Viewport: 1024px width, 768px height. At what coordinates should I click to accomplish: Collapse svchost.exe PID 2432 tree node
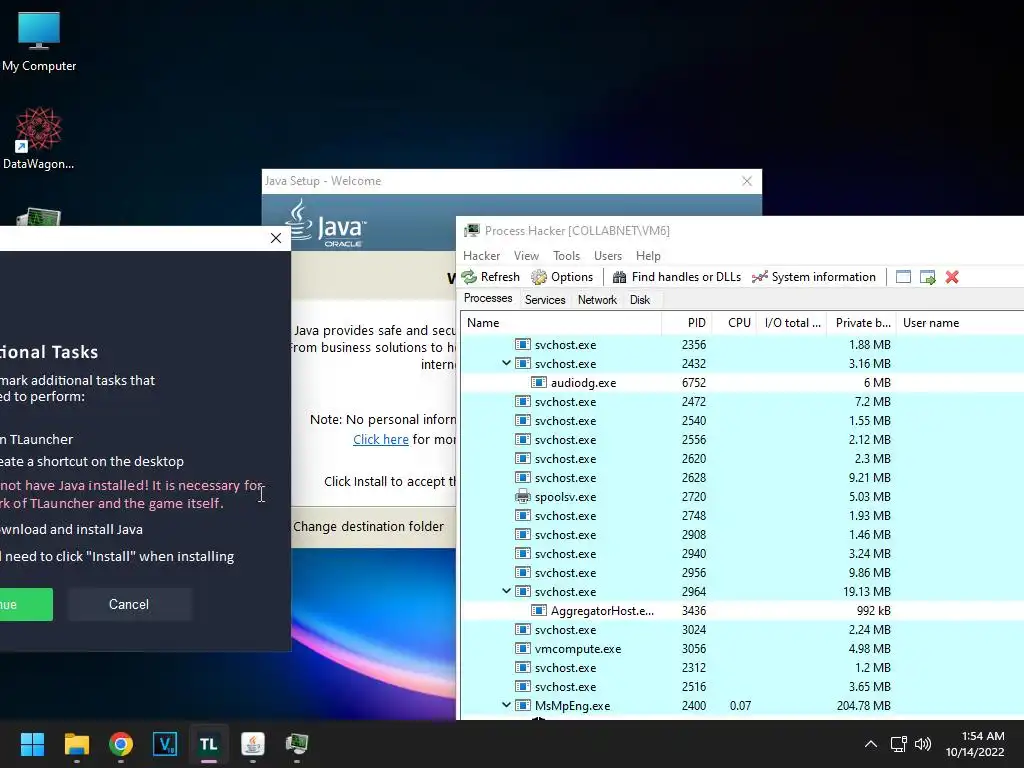click(x=506, y=363)
